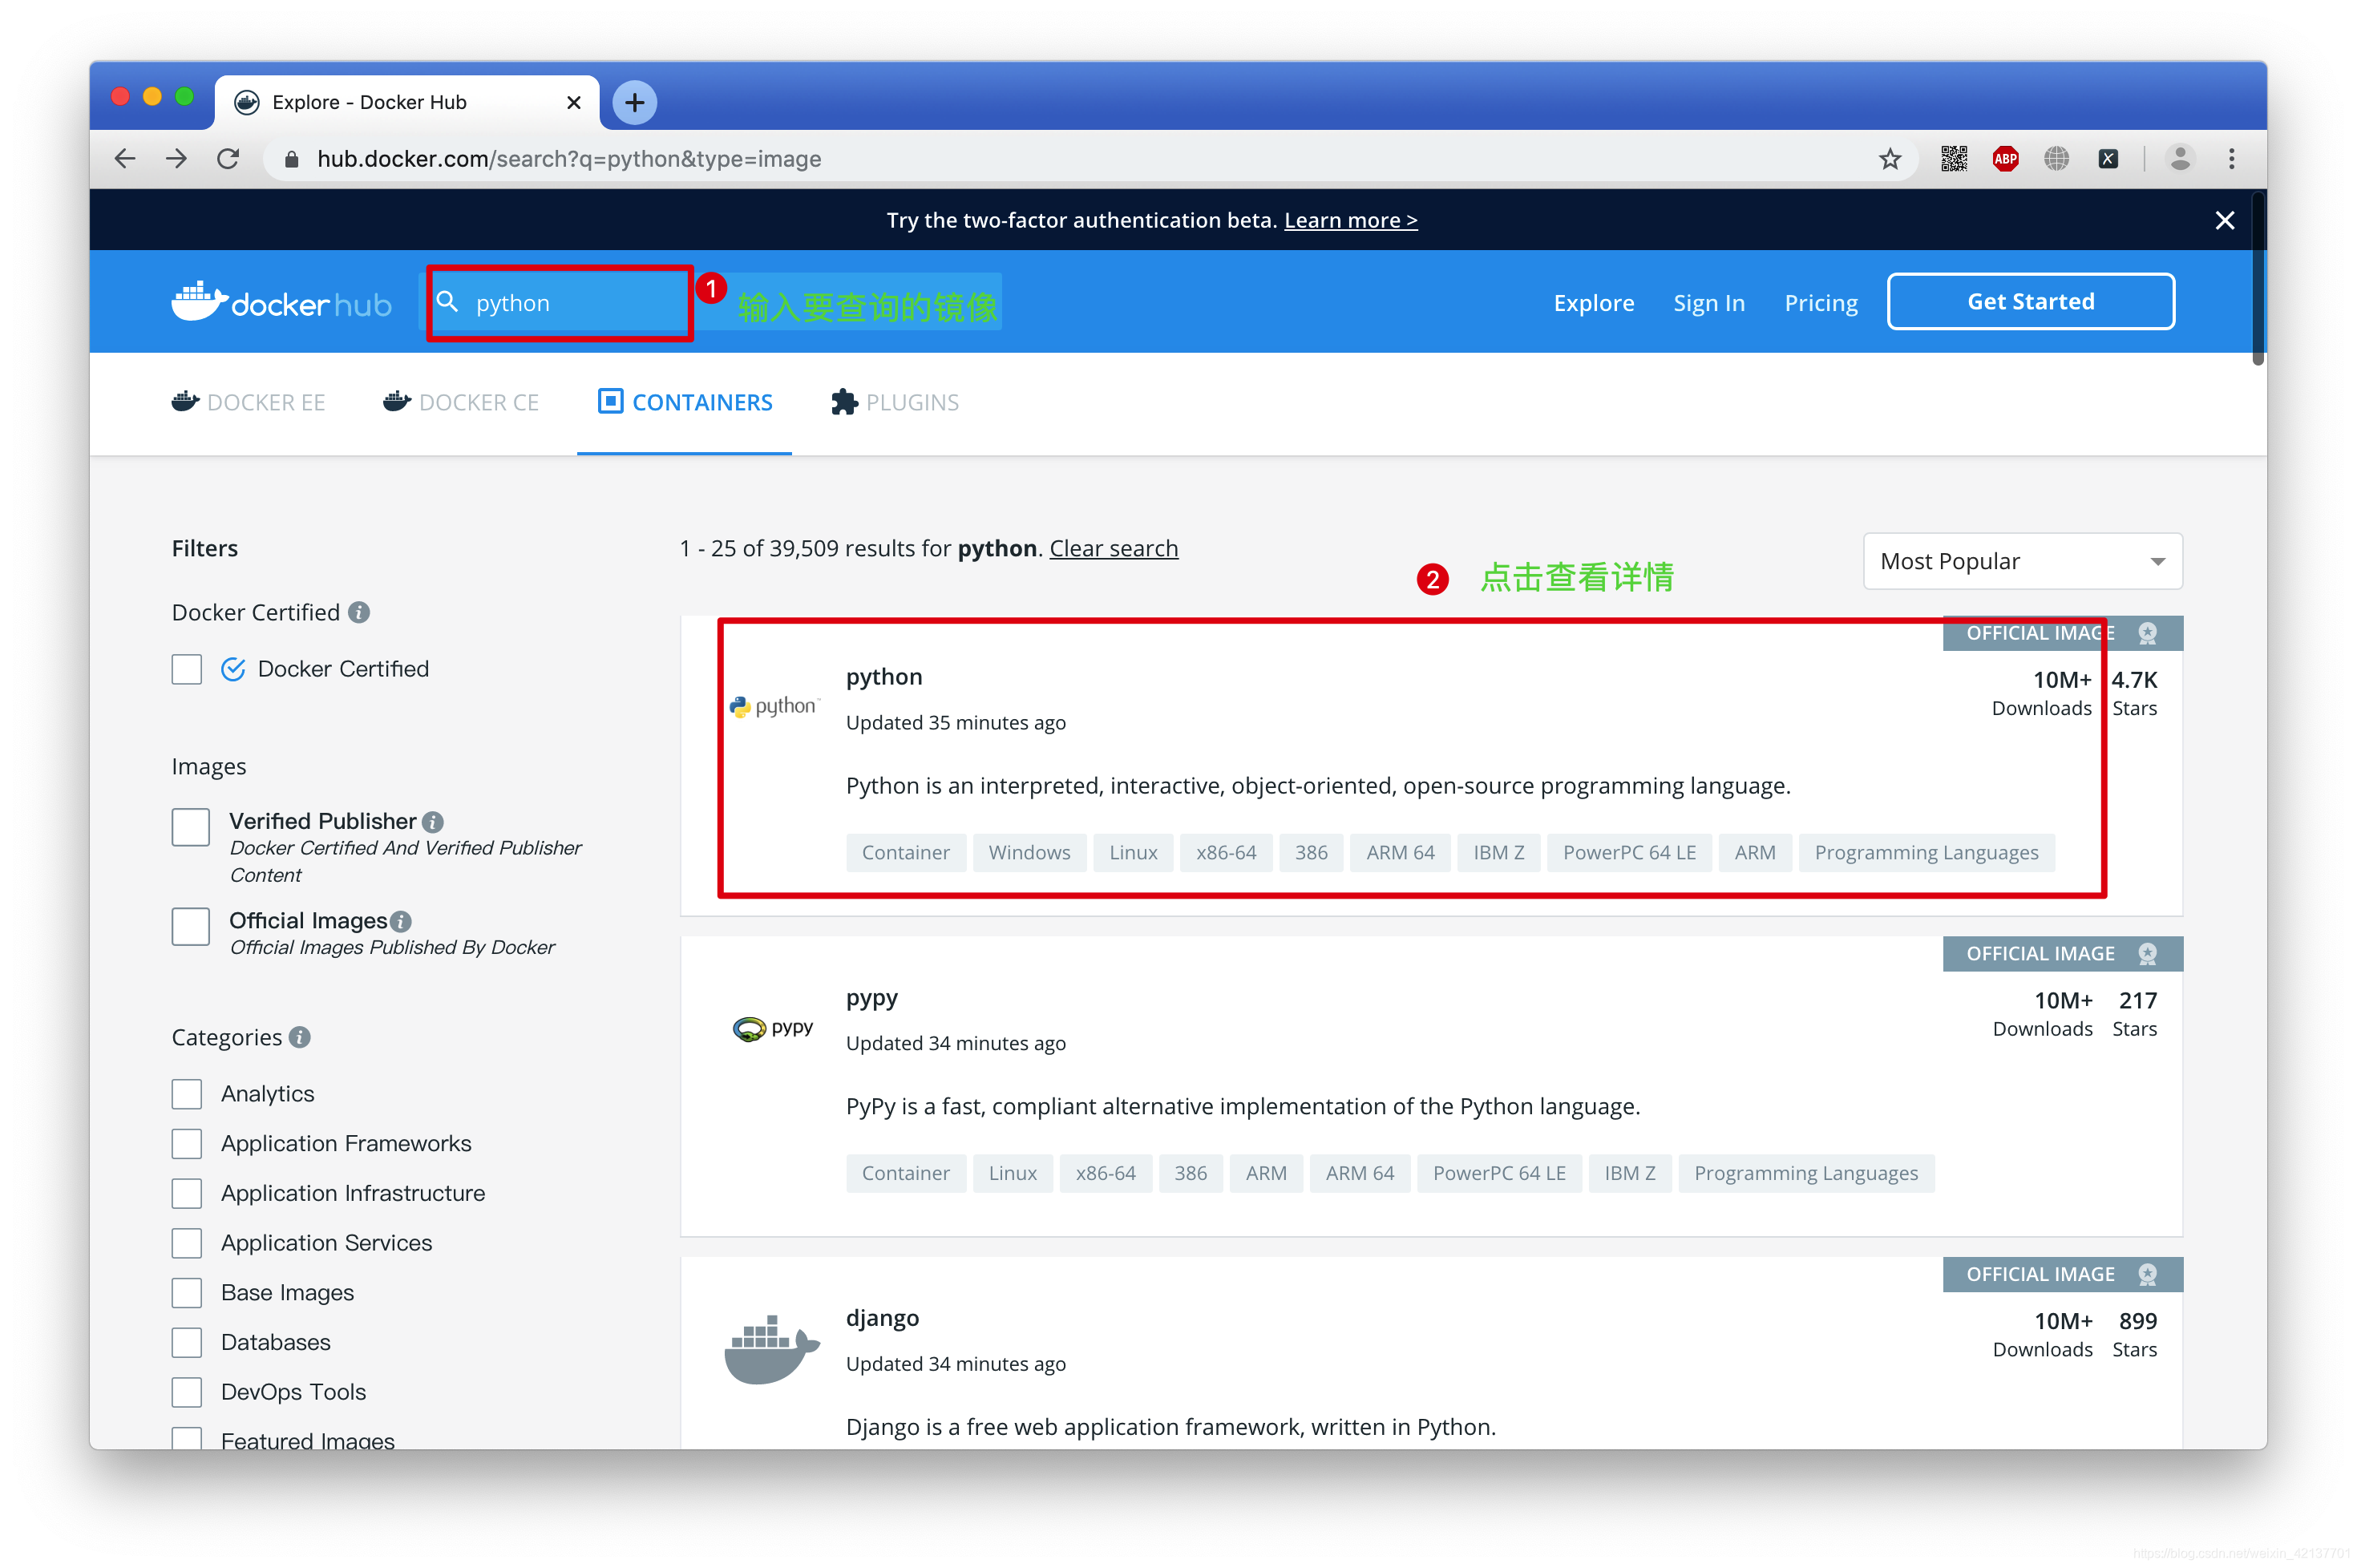The width and height of the screenshot is (2357, 1568).
Task: Click the Get Started button
Action: (2030, 301)
